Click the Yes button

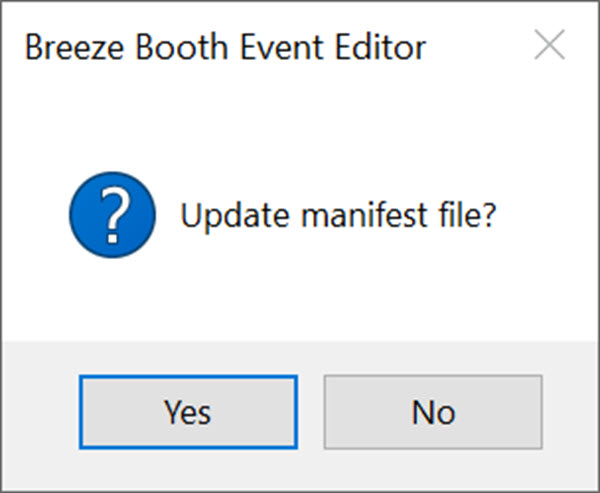(x=188, y=412)
